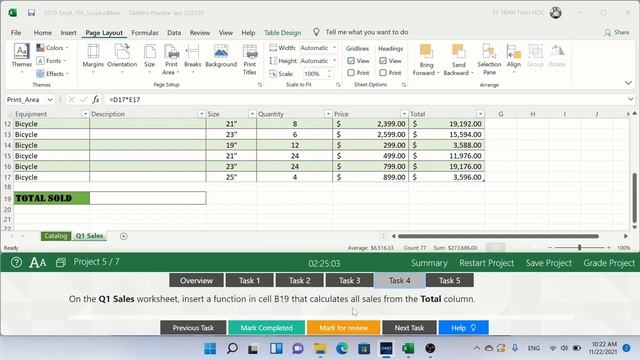Click Mark for review button

pos(343,328)
